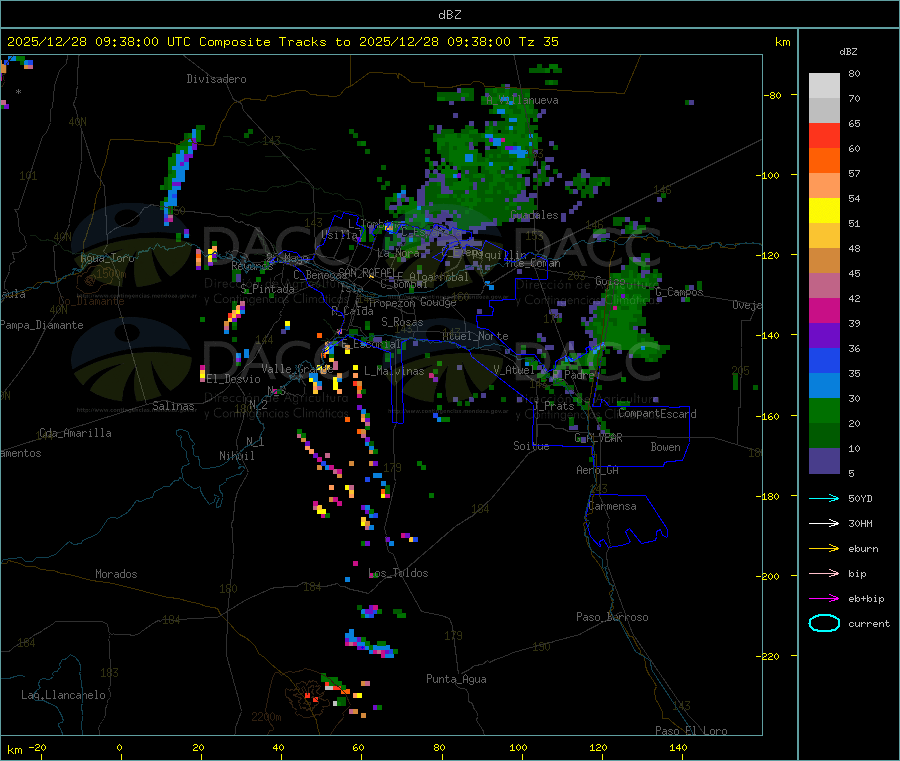This screenshot has width=900, height=761.
Task: Pick the bright yellow swatch between 54 and 51
Action: (x=824, y=211)
